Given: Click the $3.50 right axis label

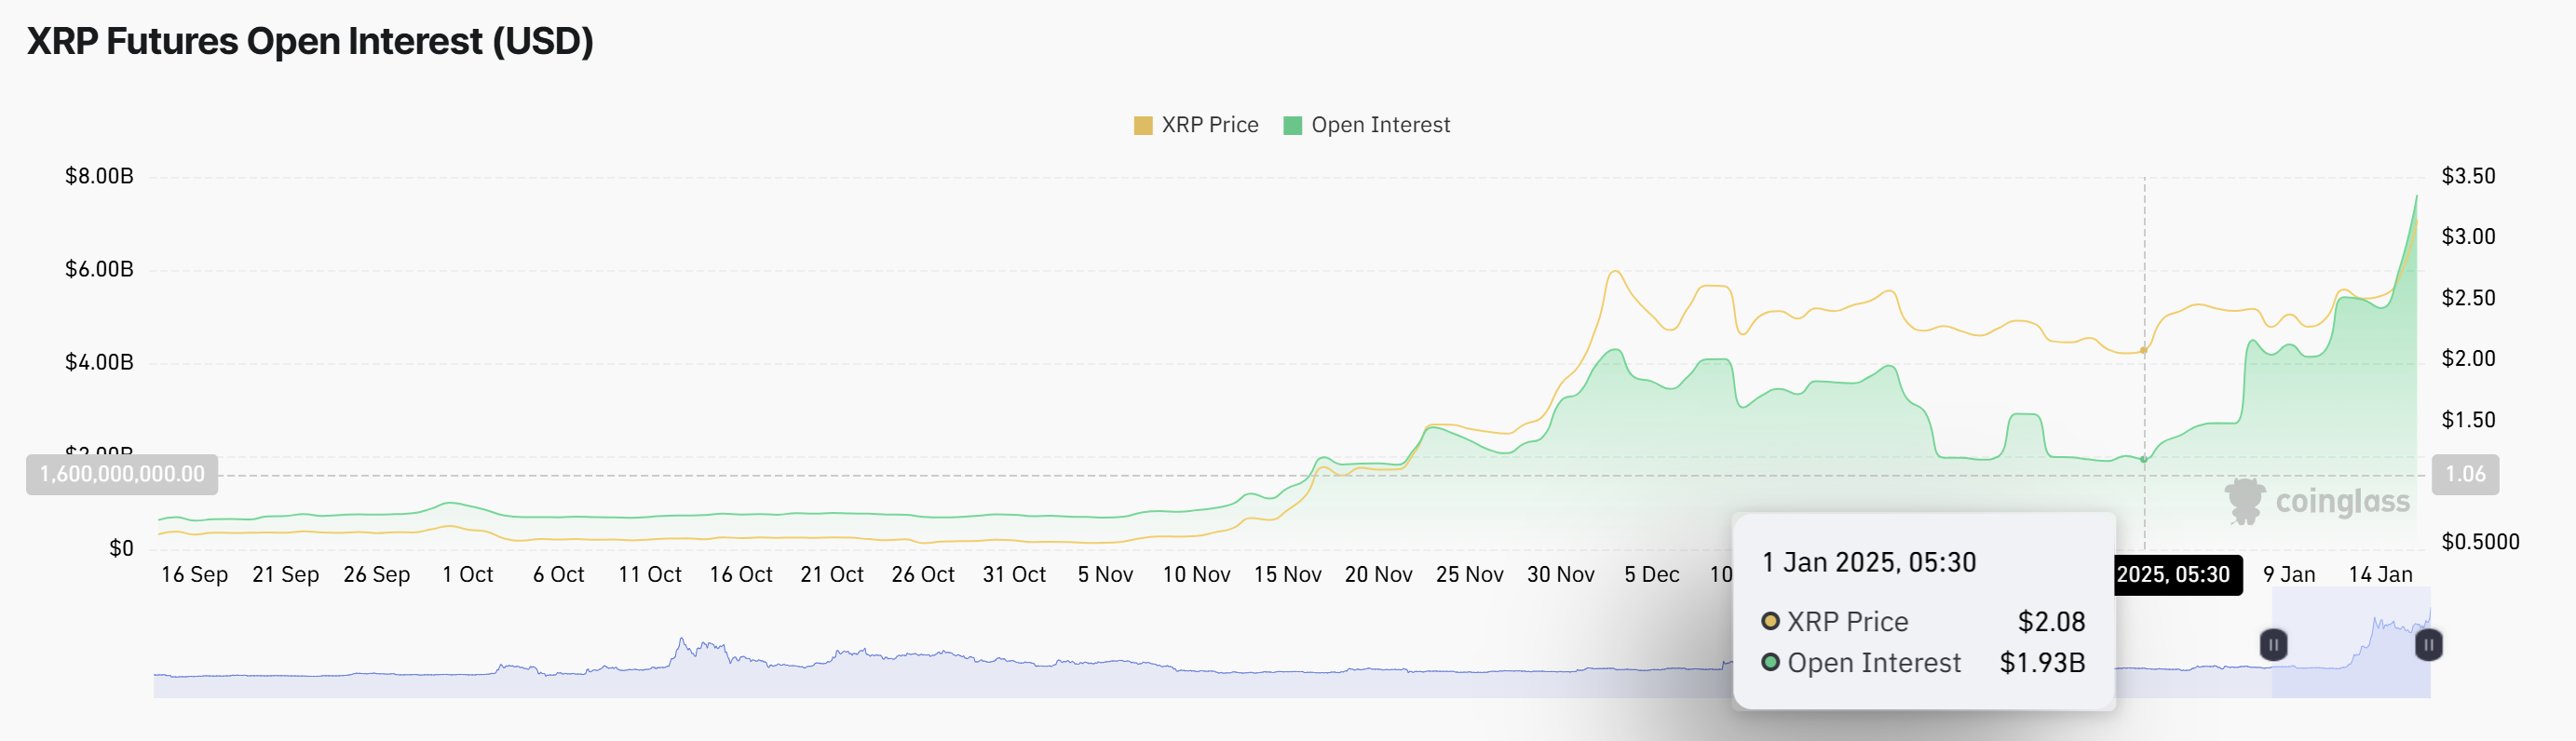Looking at the screenshot, I should [2468, 176].
